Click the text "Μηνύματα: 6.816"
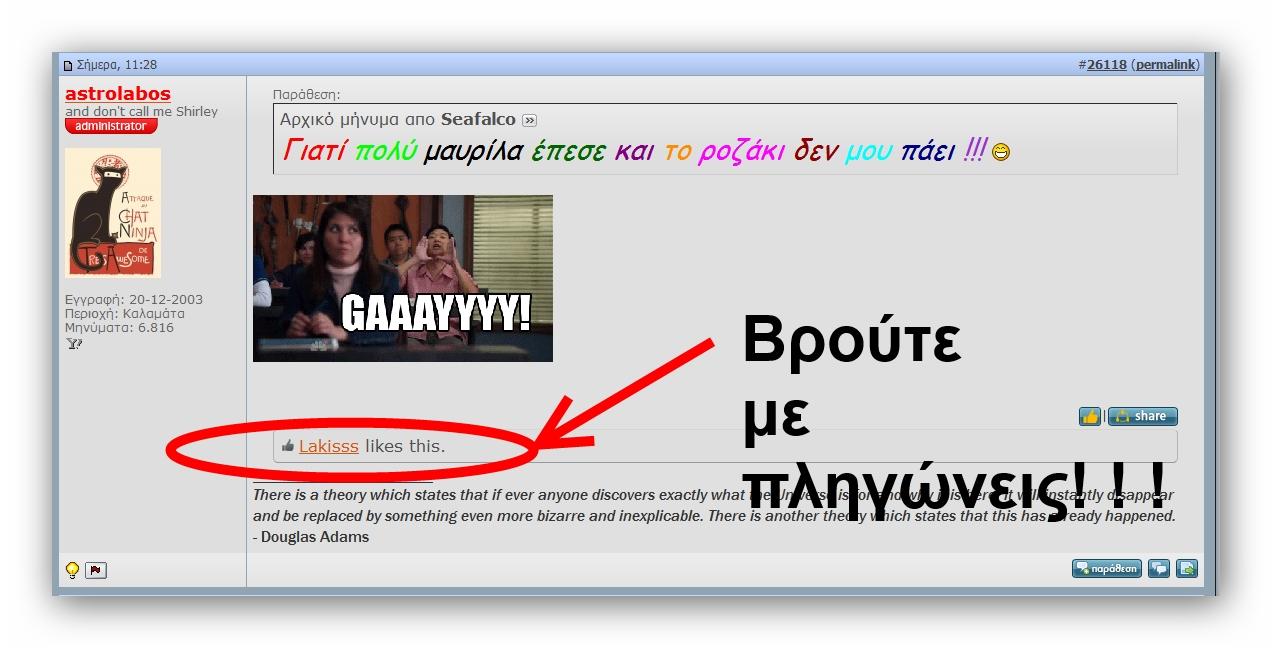The width and height of the screenshot is (1272, 648). pos(119,327)
